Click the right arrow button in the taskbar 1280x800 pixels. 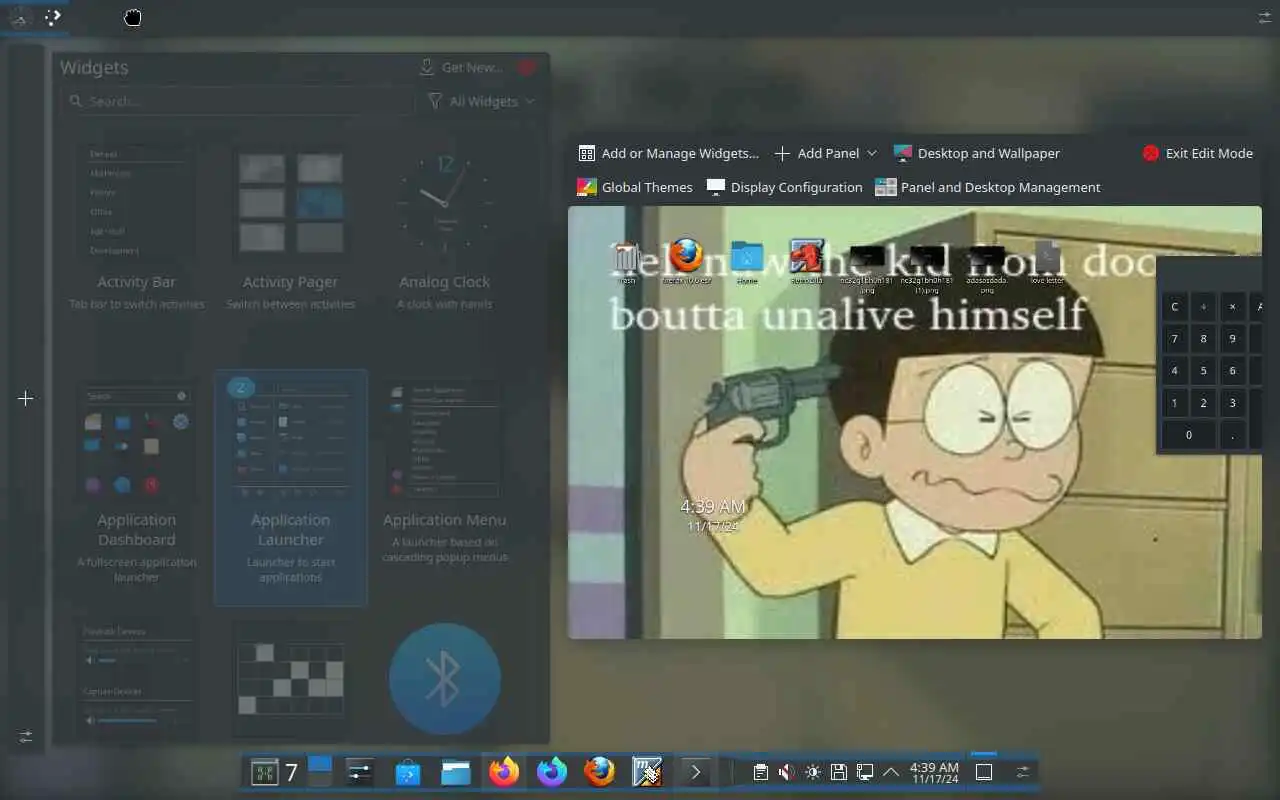click(696, 772)
